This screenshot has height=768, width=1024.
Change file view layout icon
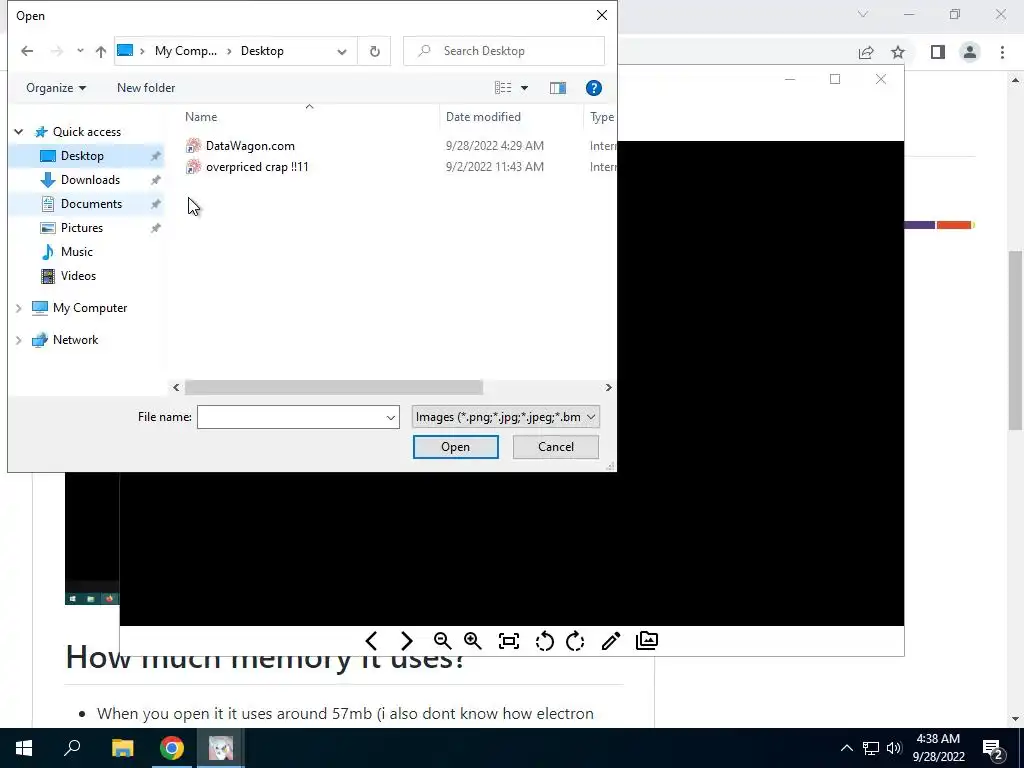[x=503, y=88]
